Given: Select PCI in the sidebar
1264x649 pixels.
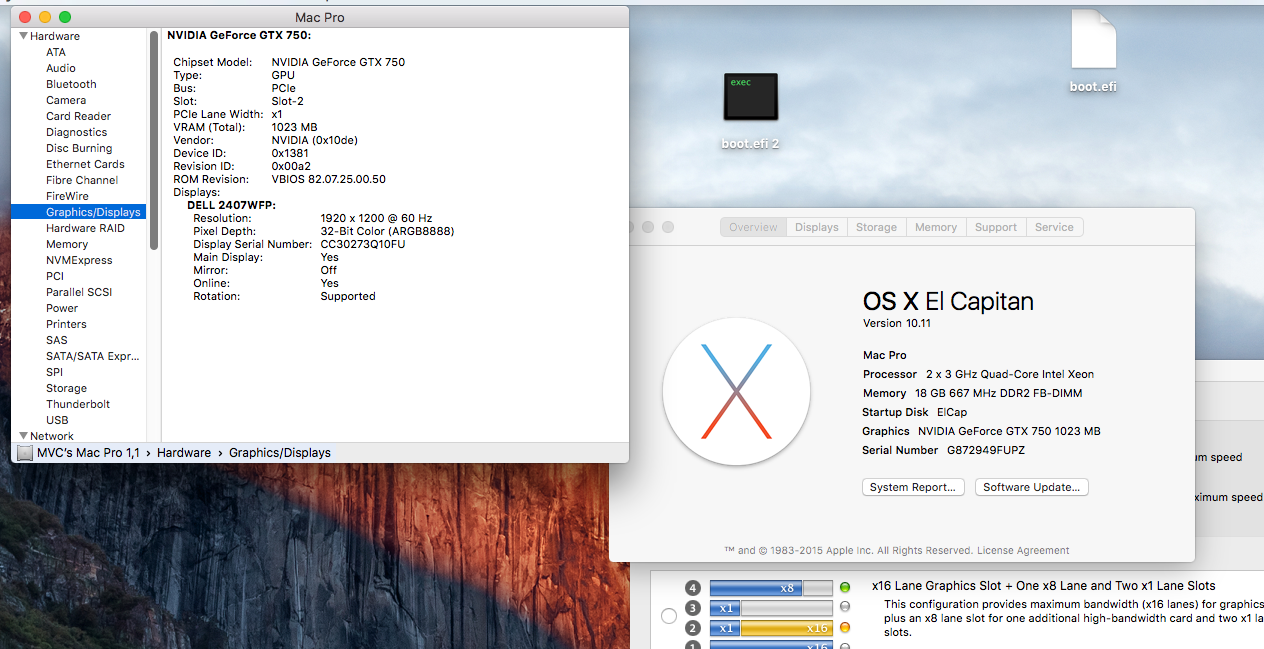Looking at the screenshot, I should pyautogui.click(x=55, y=276).
